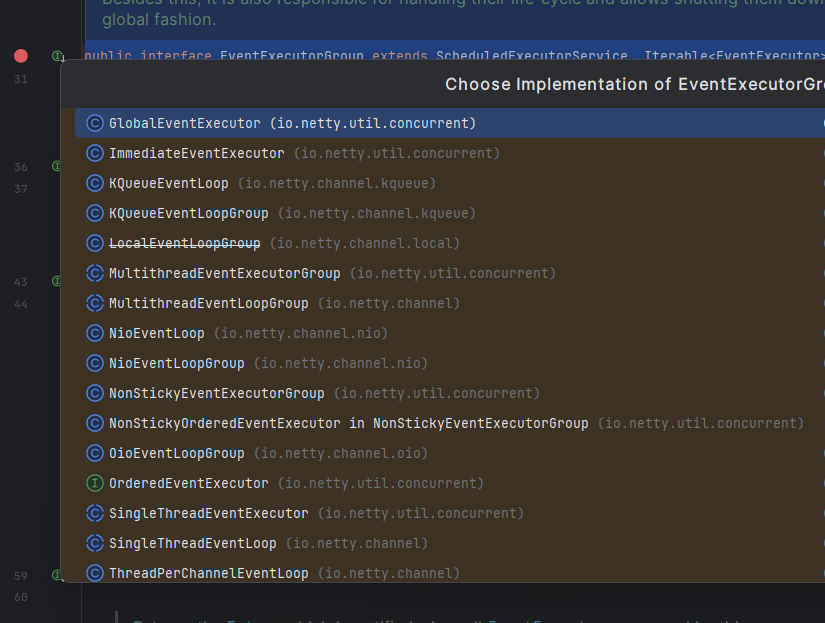Image resolution: width=825 pixels, height=623 pixels.
Task: Select SingleThreadEventExecutor implementation
Action: [450, 513]
